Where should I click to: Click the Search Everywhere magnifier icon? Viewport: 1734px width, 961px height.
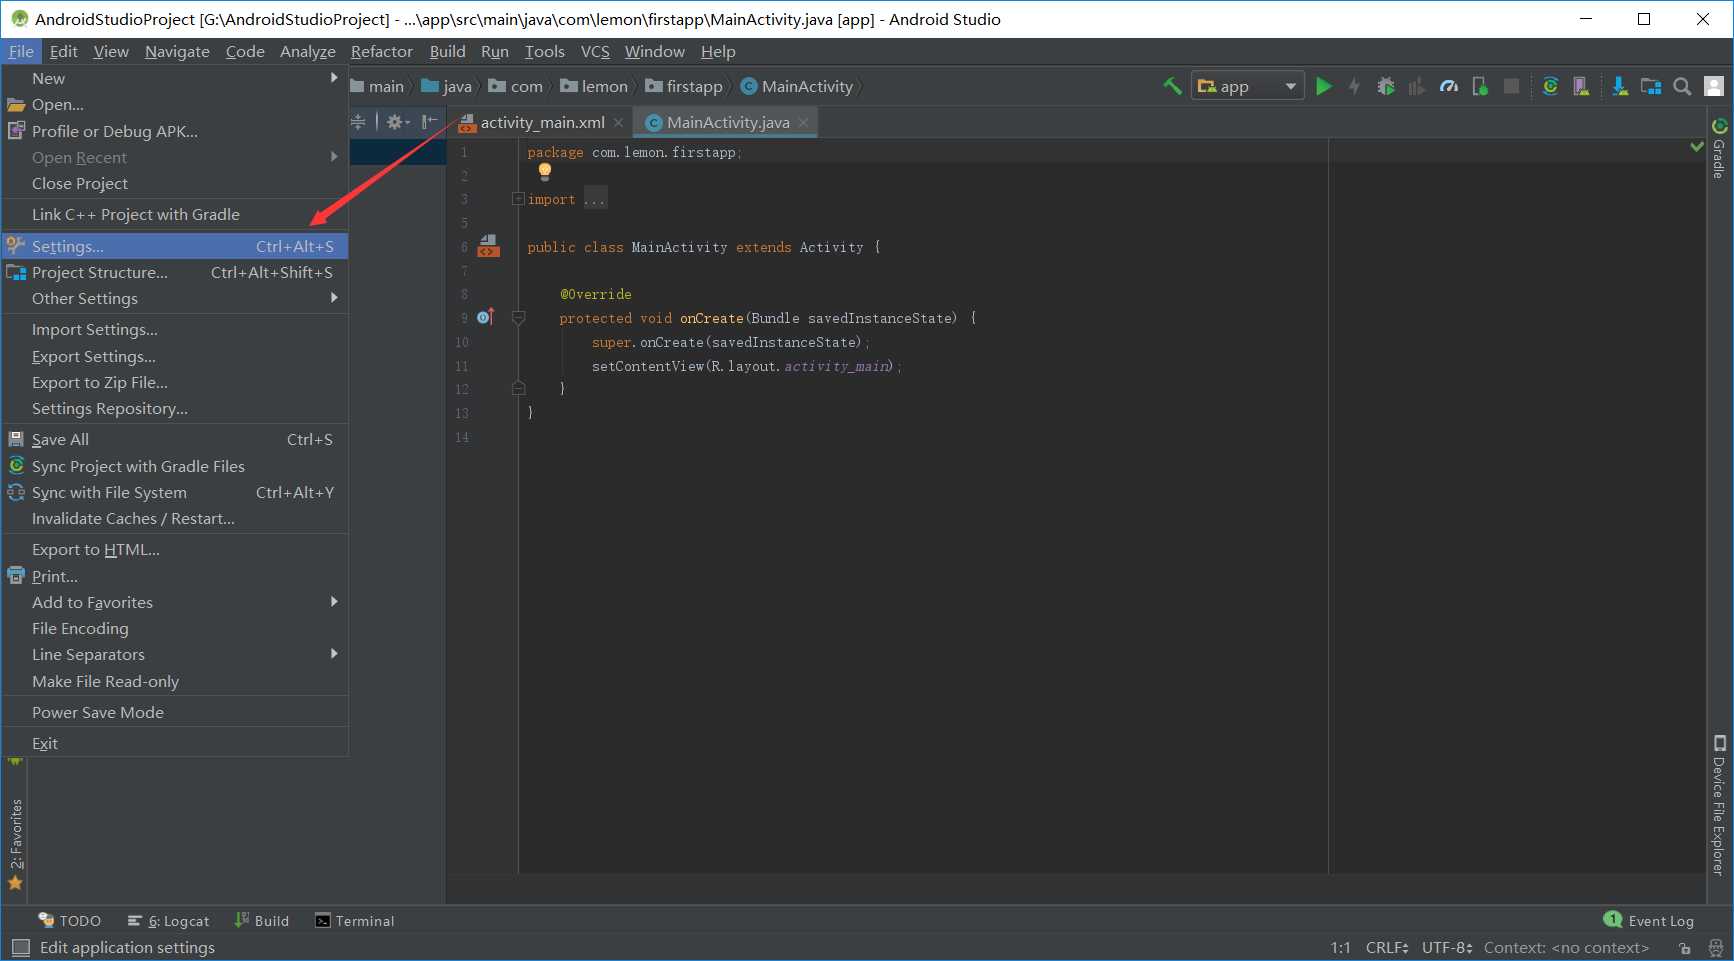click(x=1683, y=86)
